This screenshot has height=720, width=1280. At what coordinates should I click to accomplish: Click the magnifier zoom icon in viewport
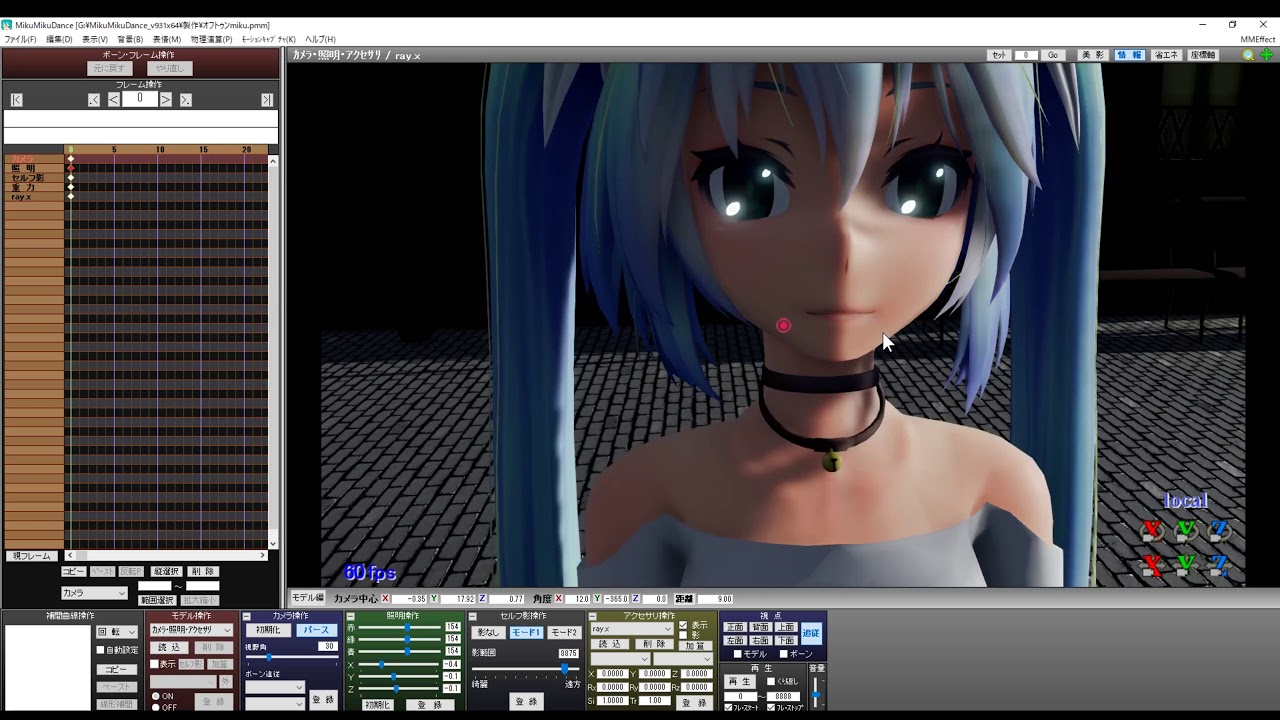1248,55
